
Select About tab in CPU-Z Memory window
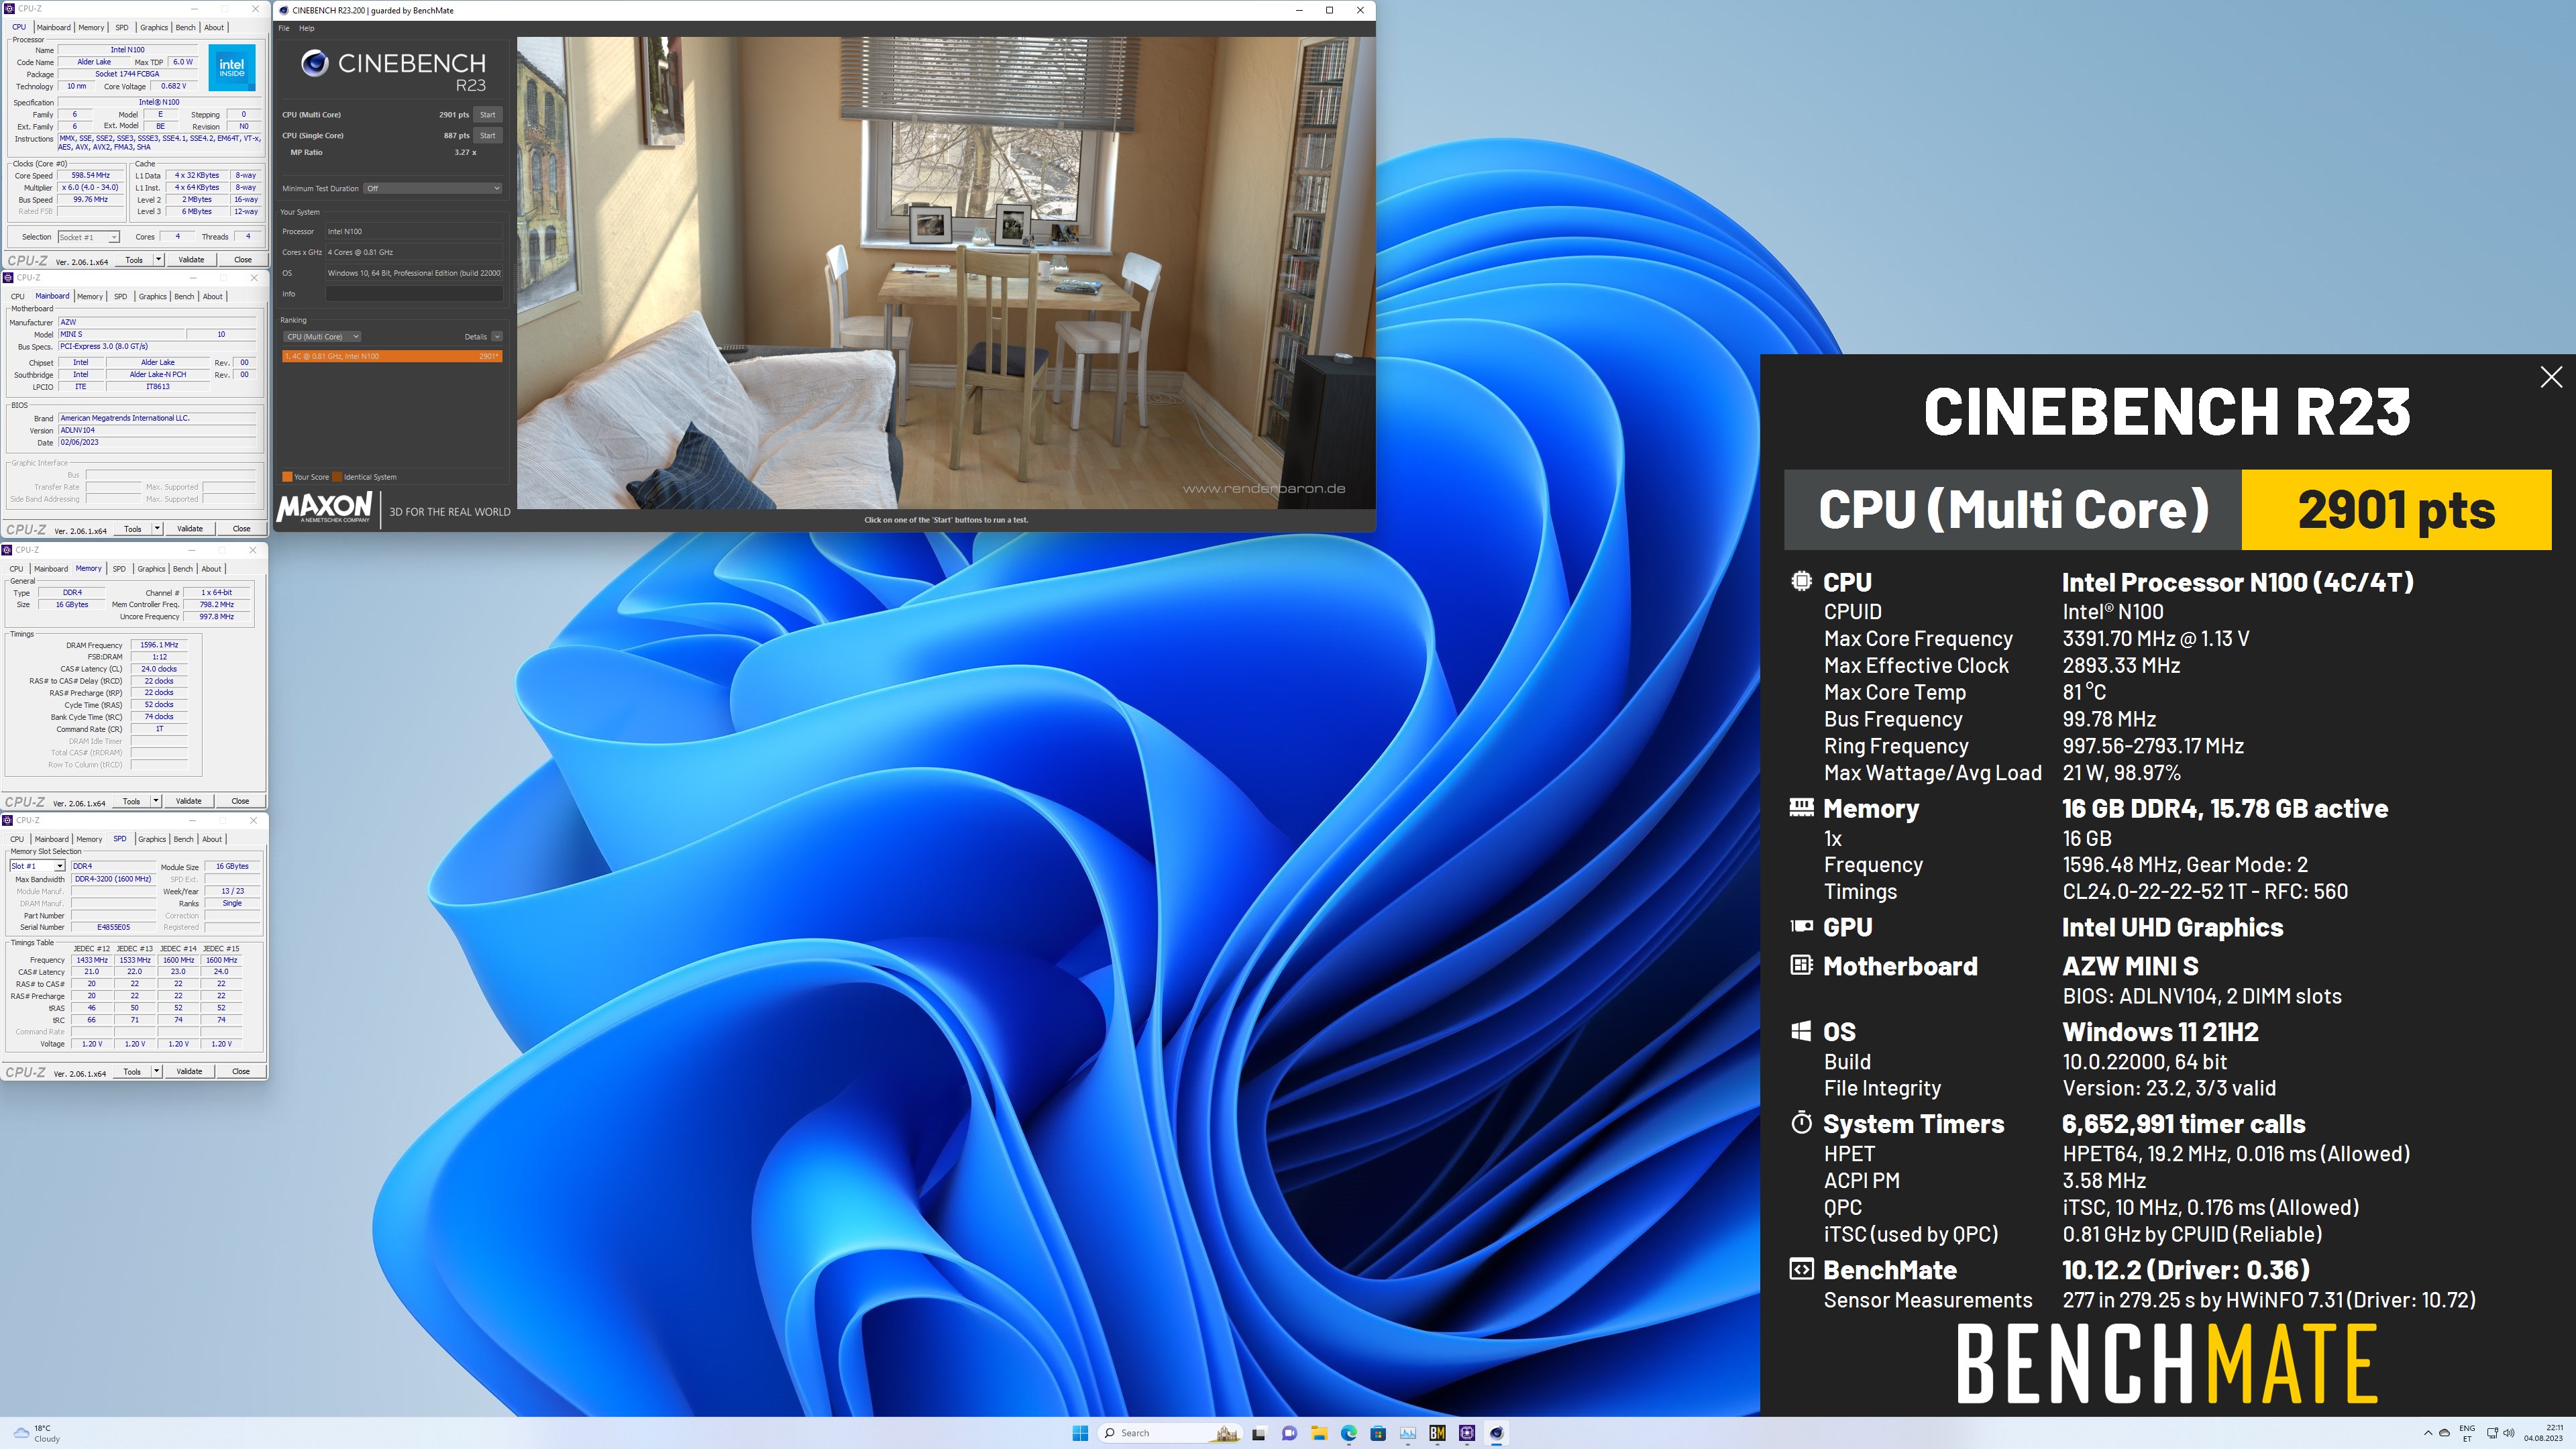[211, 568]
